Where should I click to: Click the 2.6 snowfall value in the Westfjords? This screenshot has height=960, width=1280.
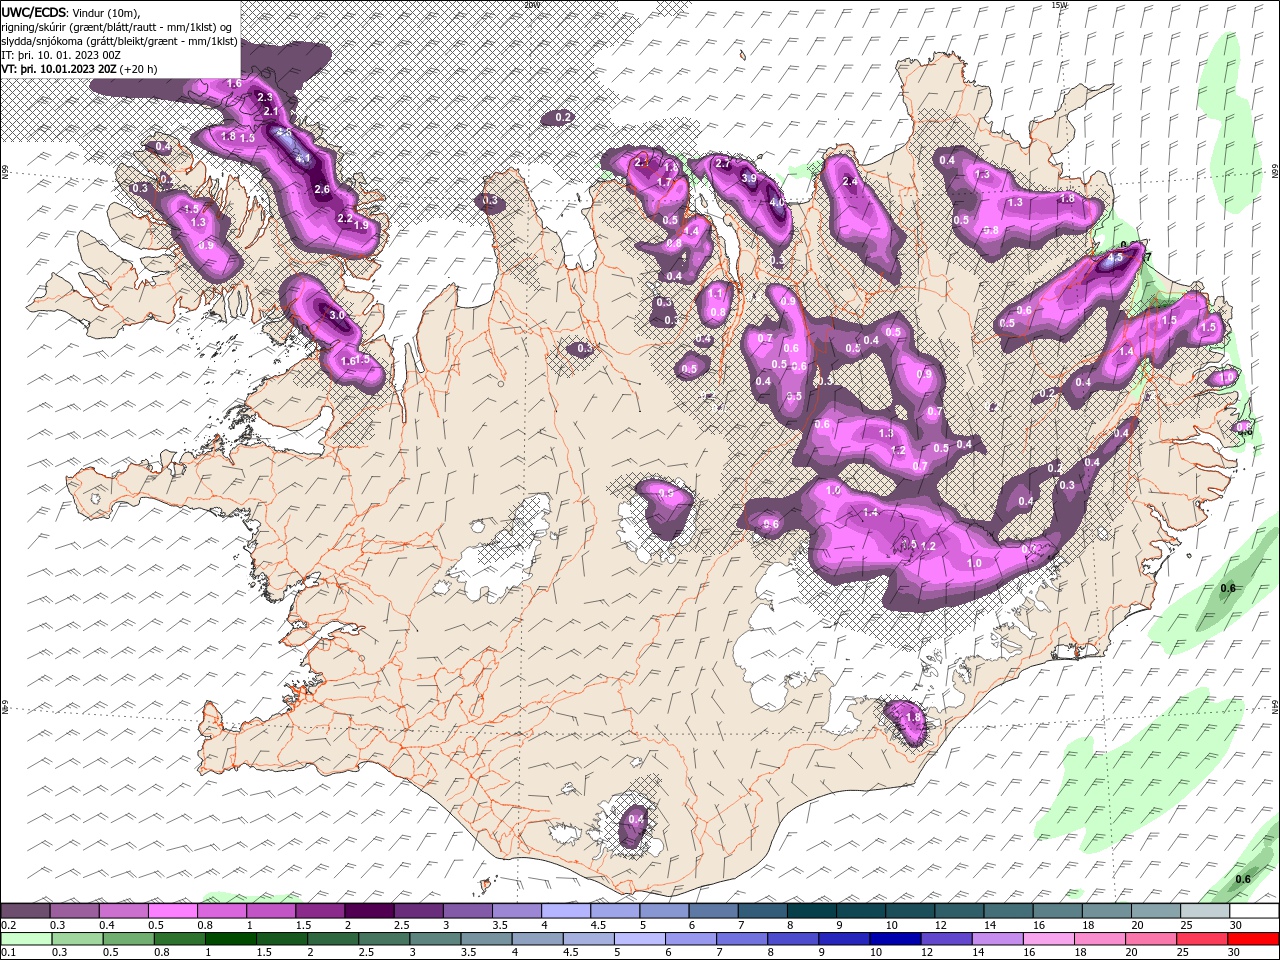coord(322,189)
